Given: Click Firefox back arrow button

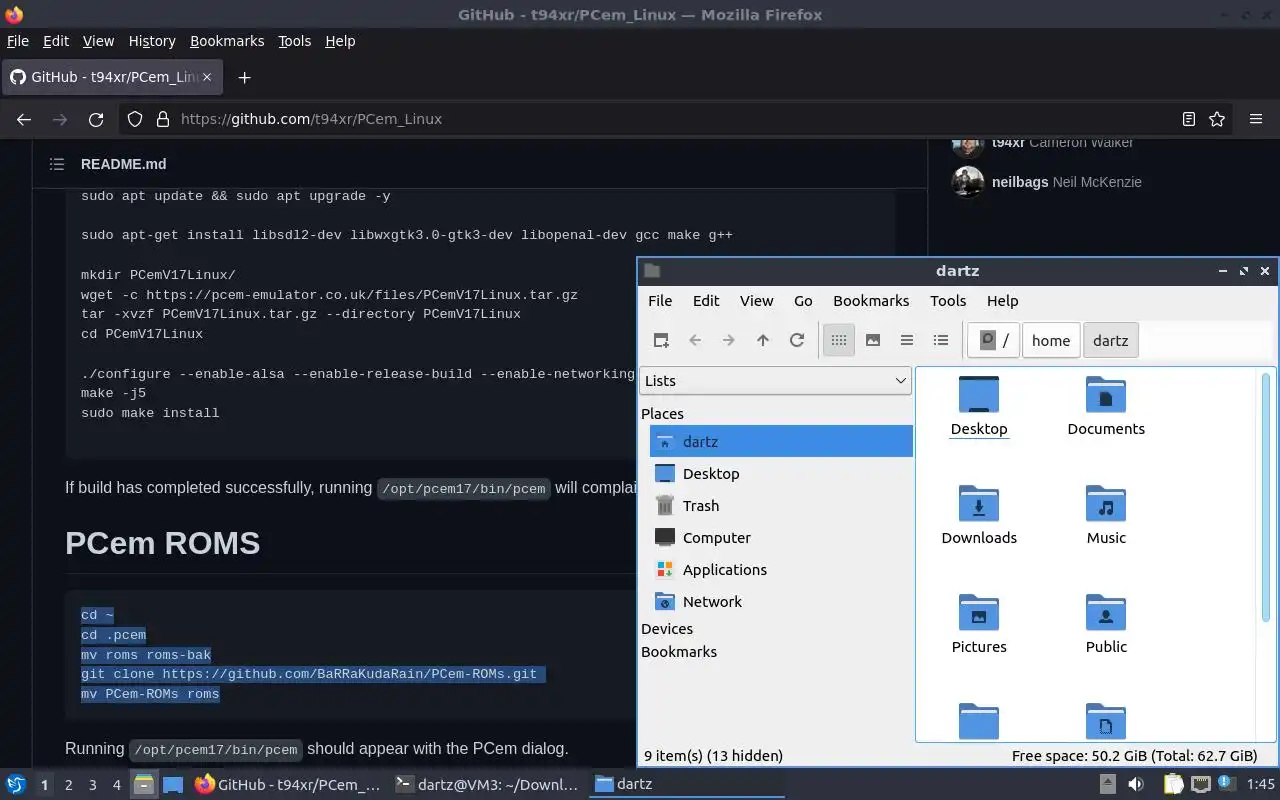Looking at the screenshot, I should 24,119.
